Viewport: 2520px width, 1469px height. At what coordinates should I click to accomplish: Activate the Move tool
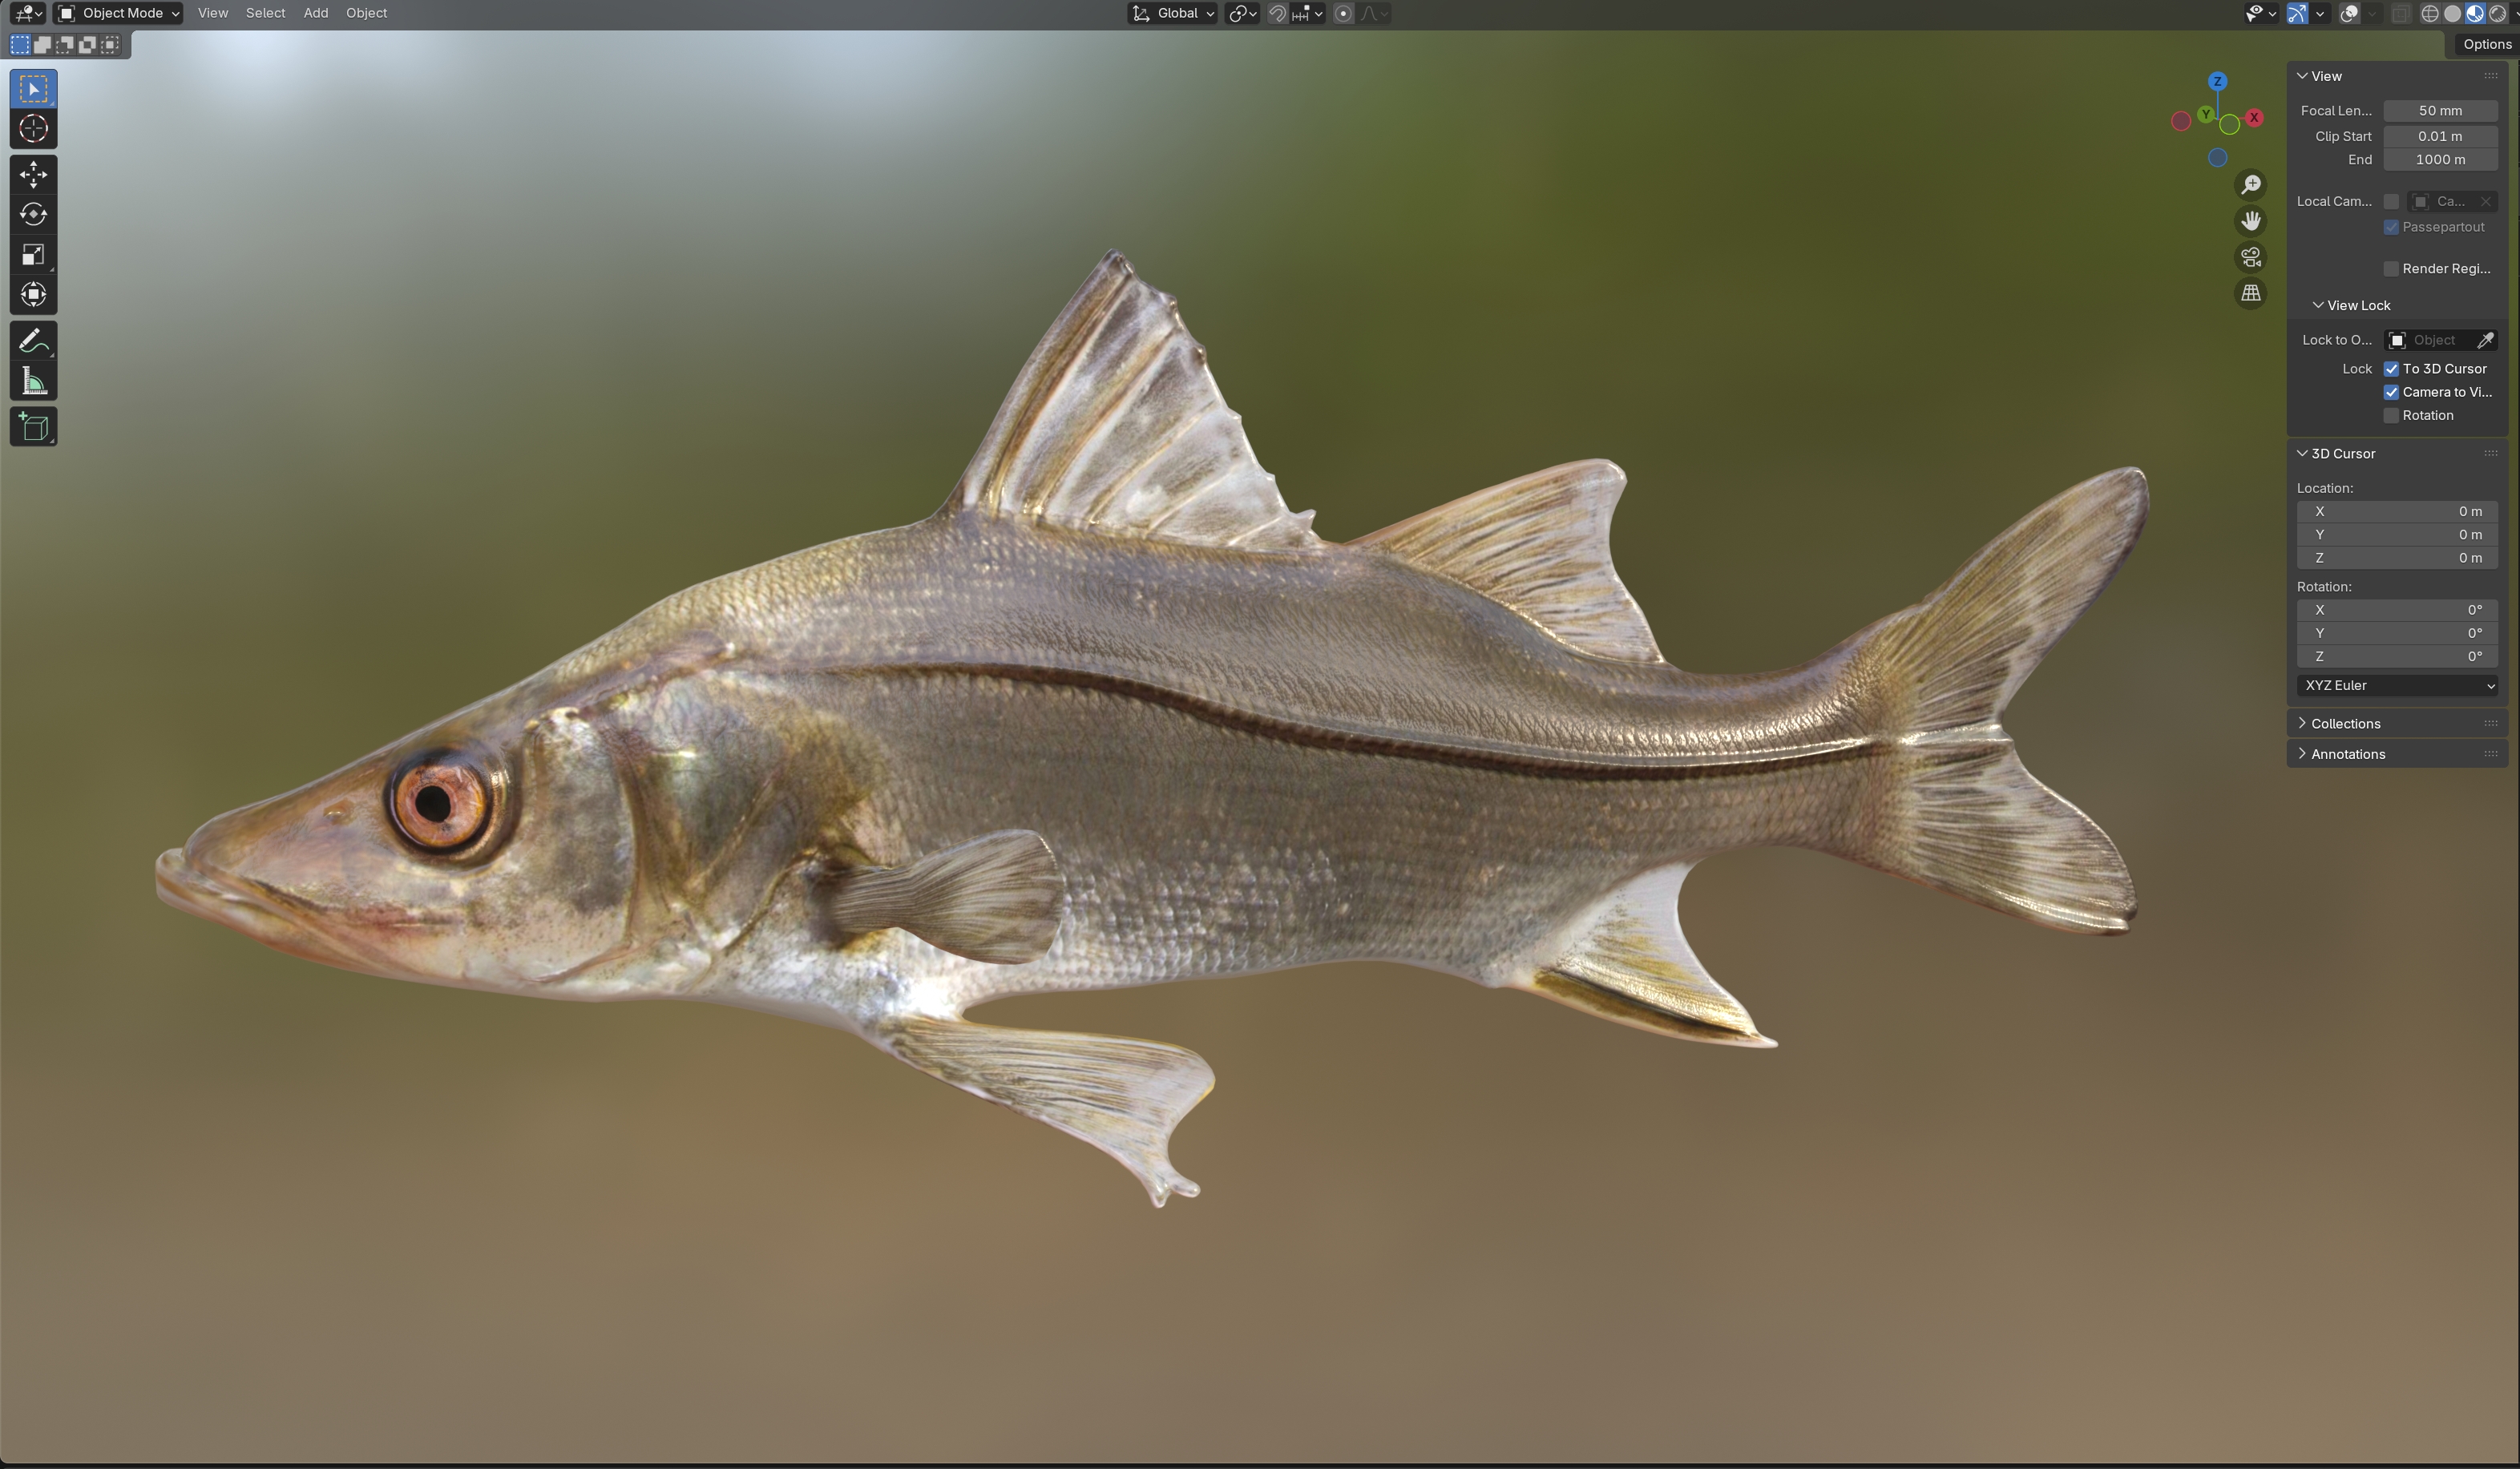(33, 175)
